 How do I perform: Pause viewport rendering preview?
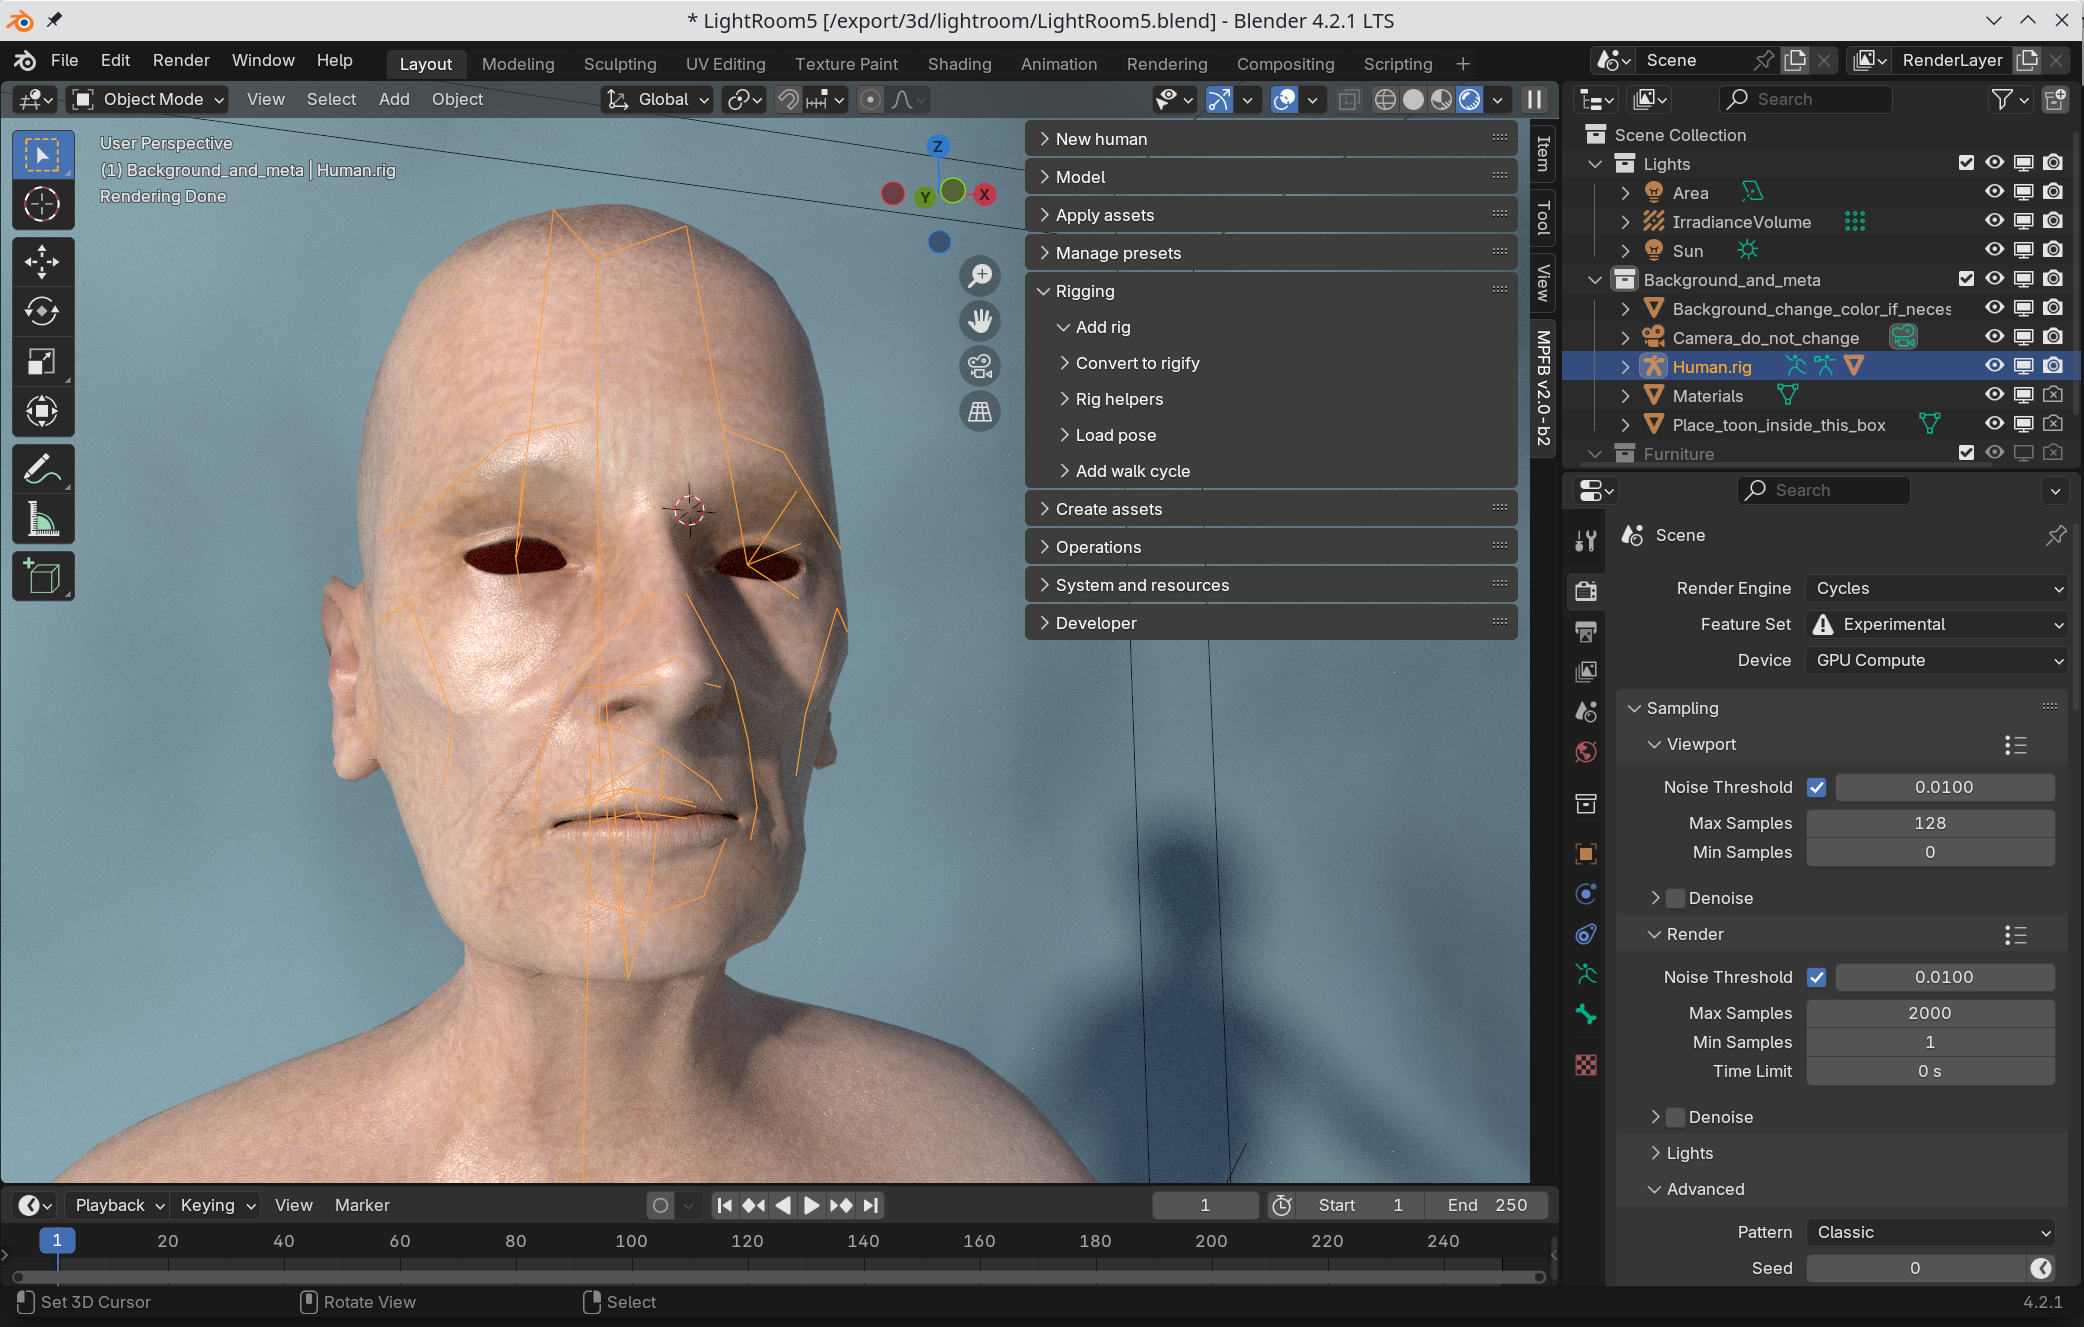click(x=1534, y=99)
